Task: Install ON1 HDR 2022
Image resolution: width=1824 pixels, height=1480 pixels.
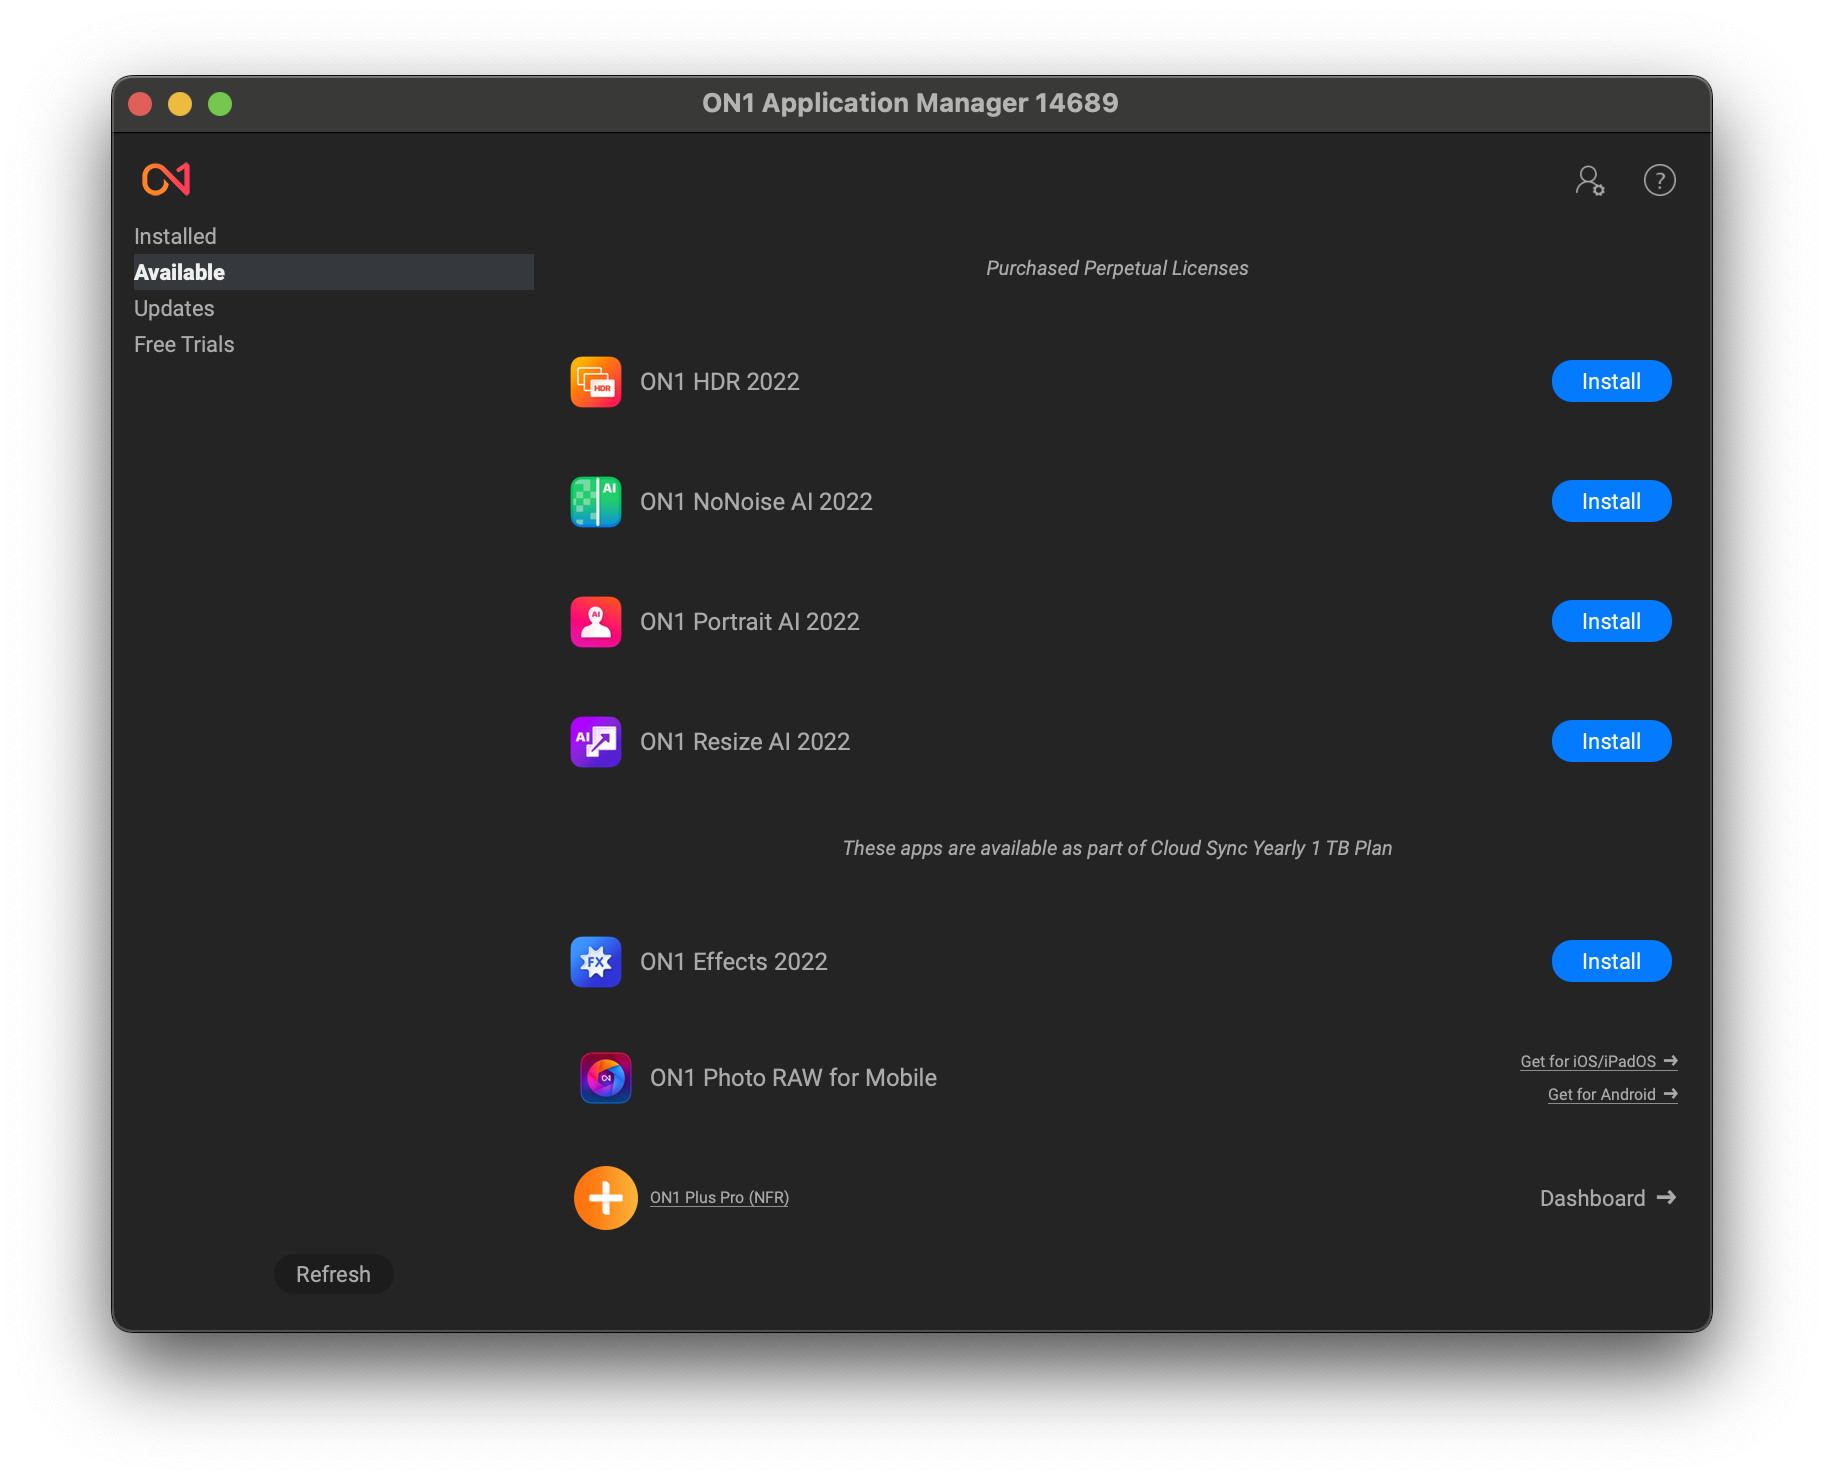Action: tap(1611, 381)
